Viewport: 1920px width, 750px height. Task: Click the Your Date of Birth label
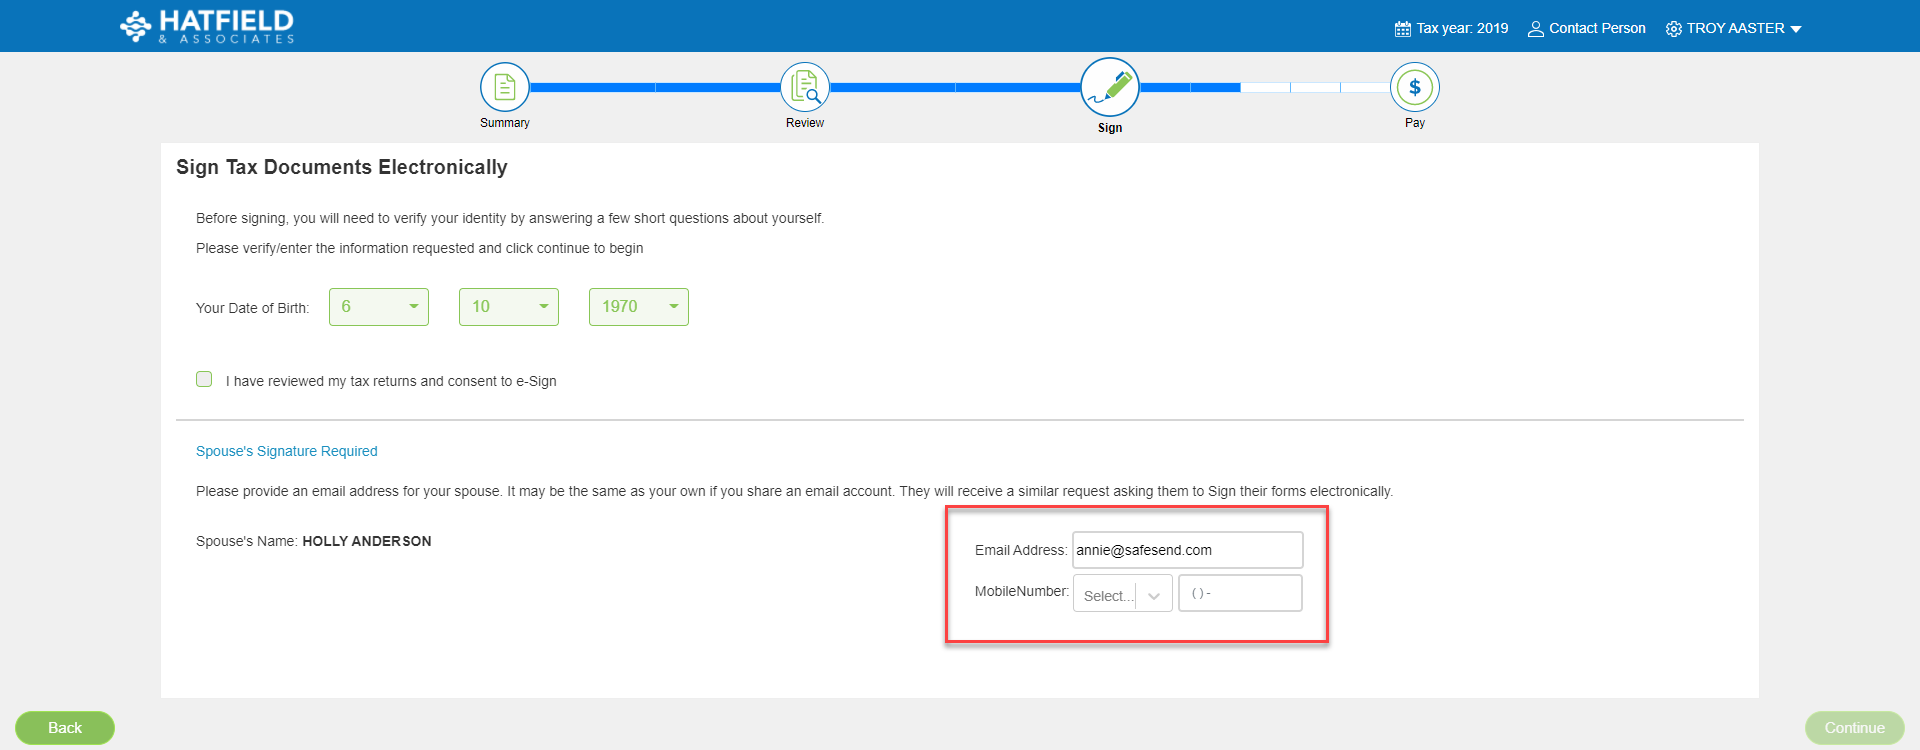pos(252,308)
